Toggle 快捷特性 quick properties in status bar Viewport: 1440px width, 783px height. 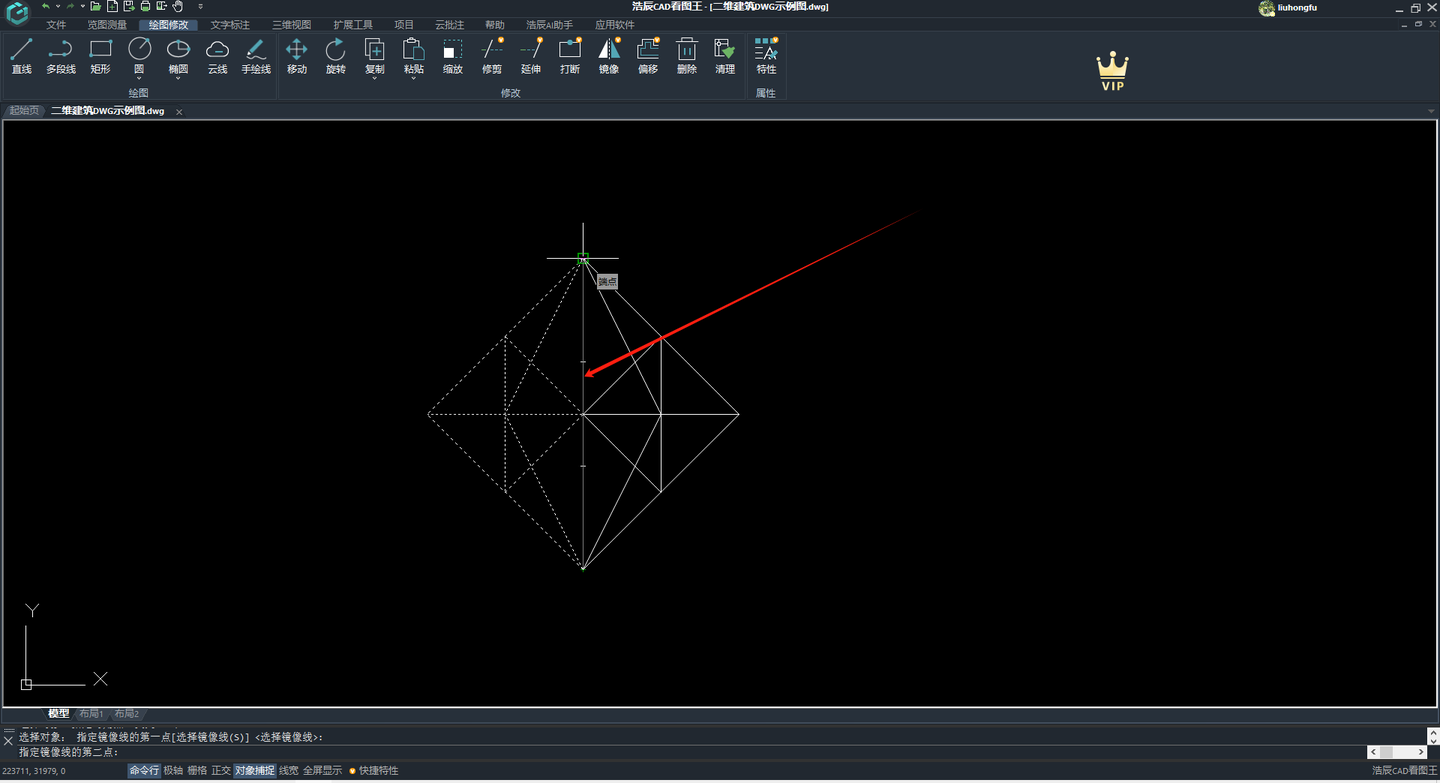pos(374,771)
